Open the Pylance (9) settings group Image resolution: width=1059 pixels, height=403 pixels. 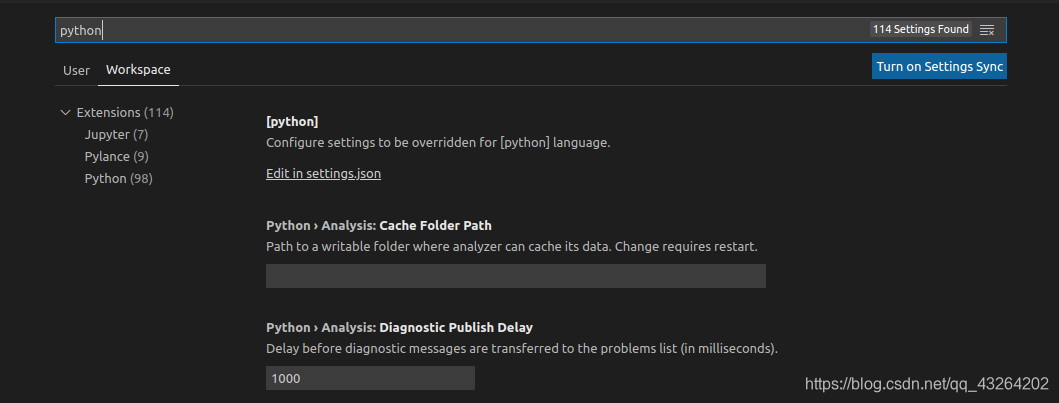pyautogui.click(x=116, y=157)
